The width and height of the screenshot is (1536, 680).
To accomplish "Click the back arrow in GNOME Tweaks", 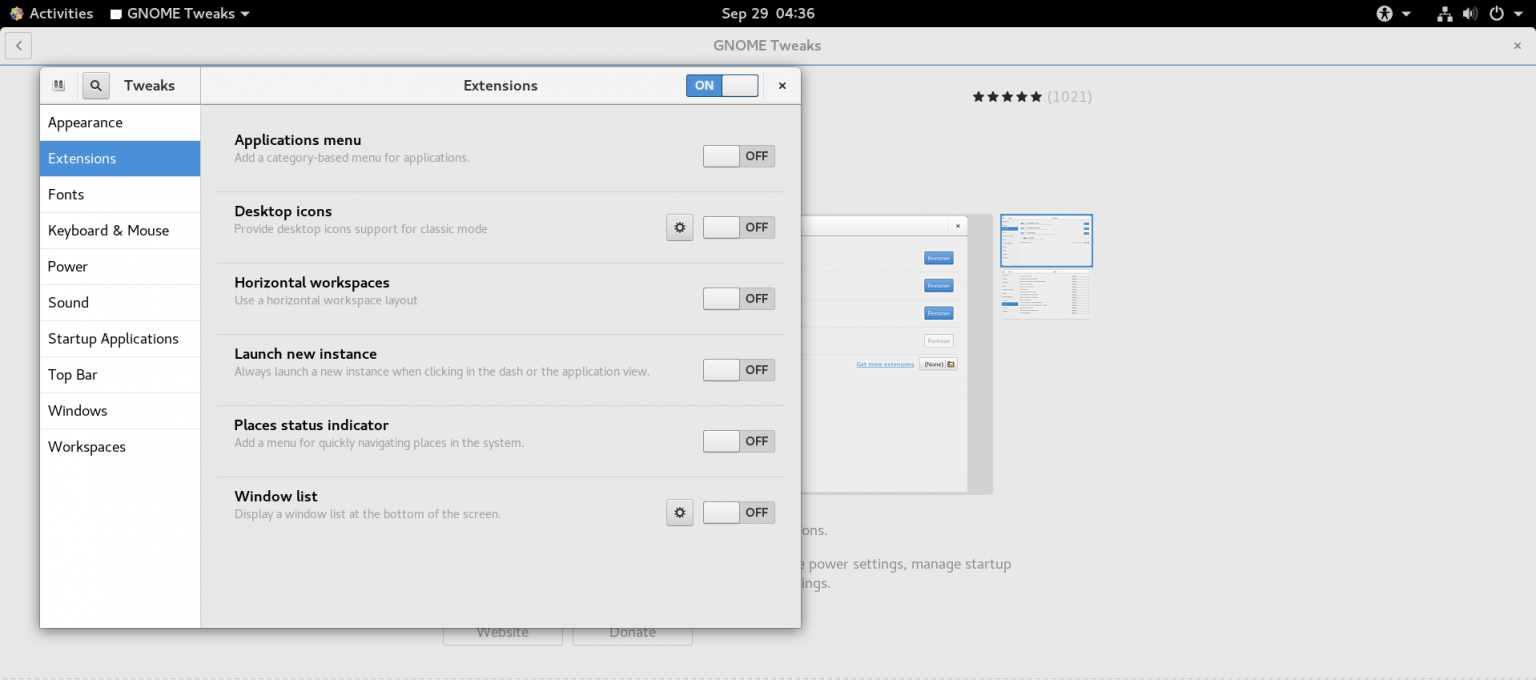I will 18,45.
